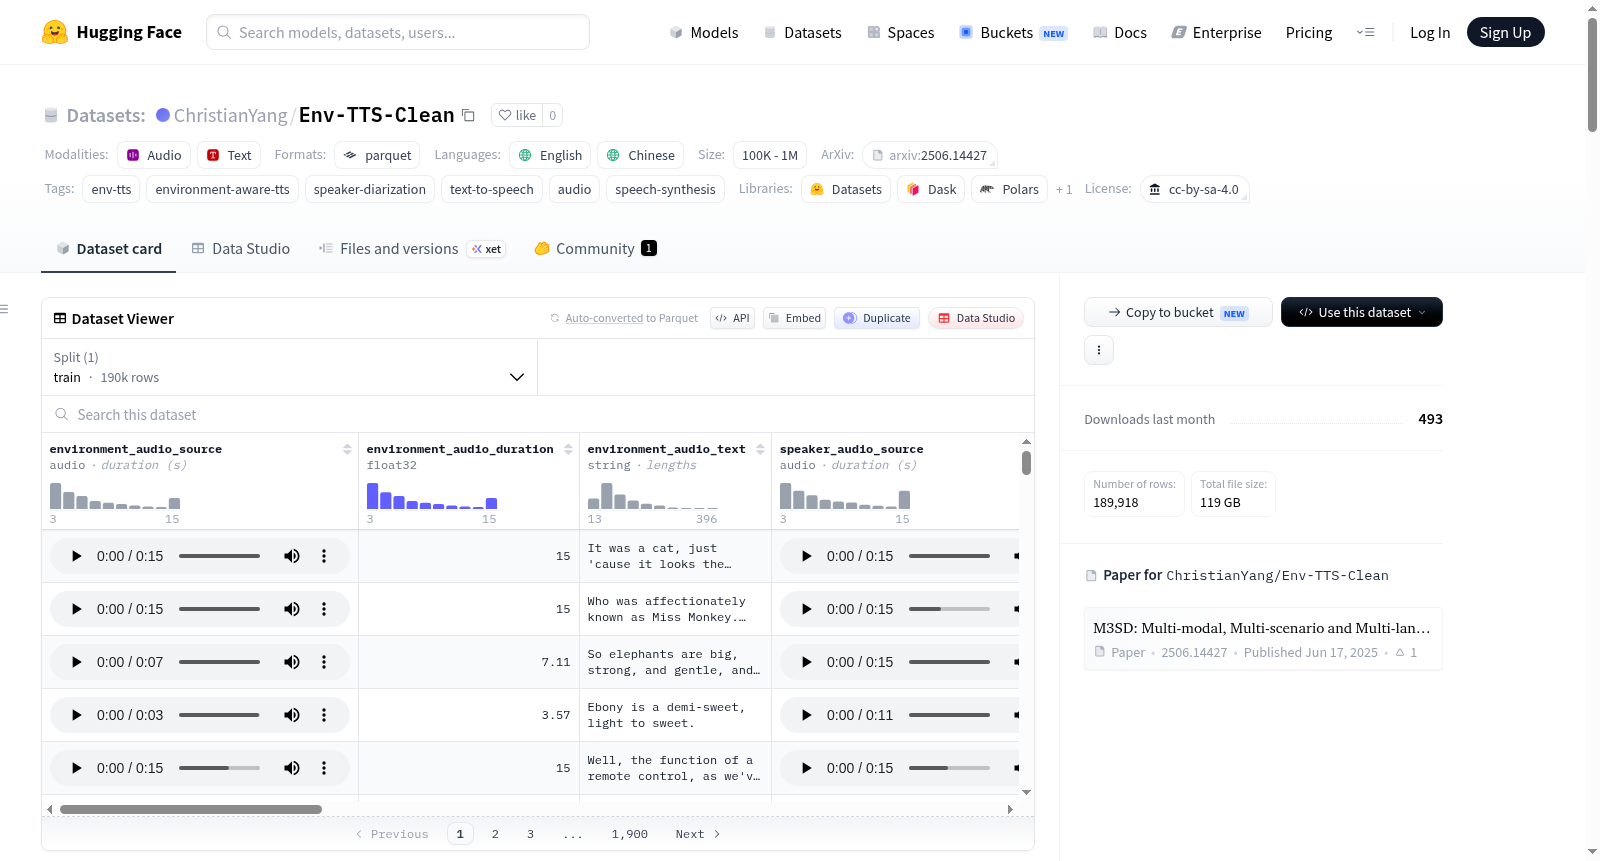Play the fifth row speaker audio
Screen dimensions: 1600x861
[x=806, y=768]
